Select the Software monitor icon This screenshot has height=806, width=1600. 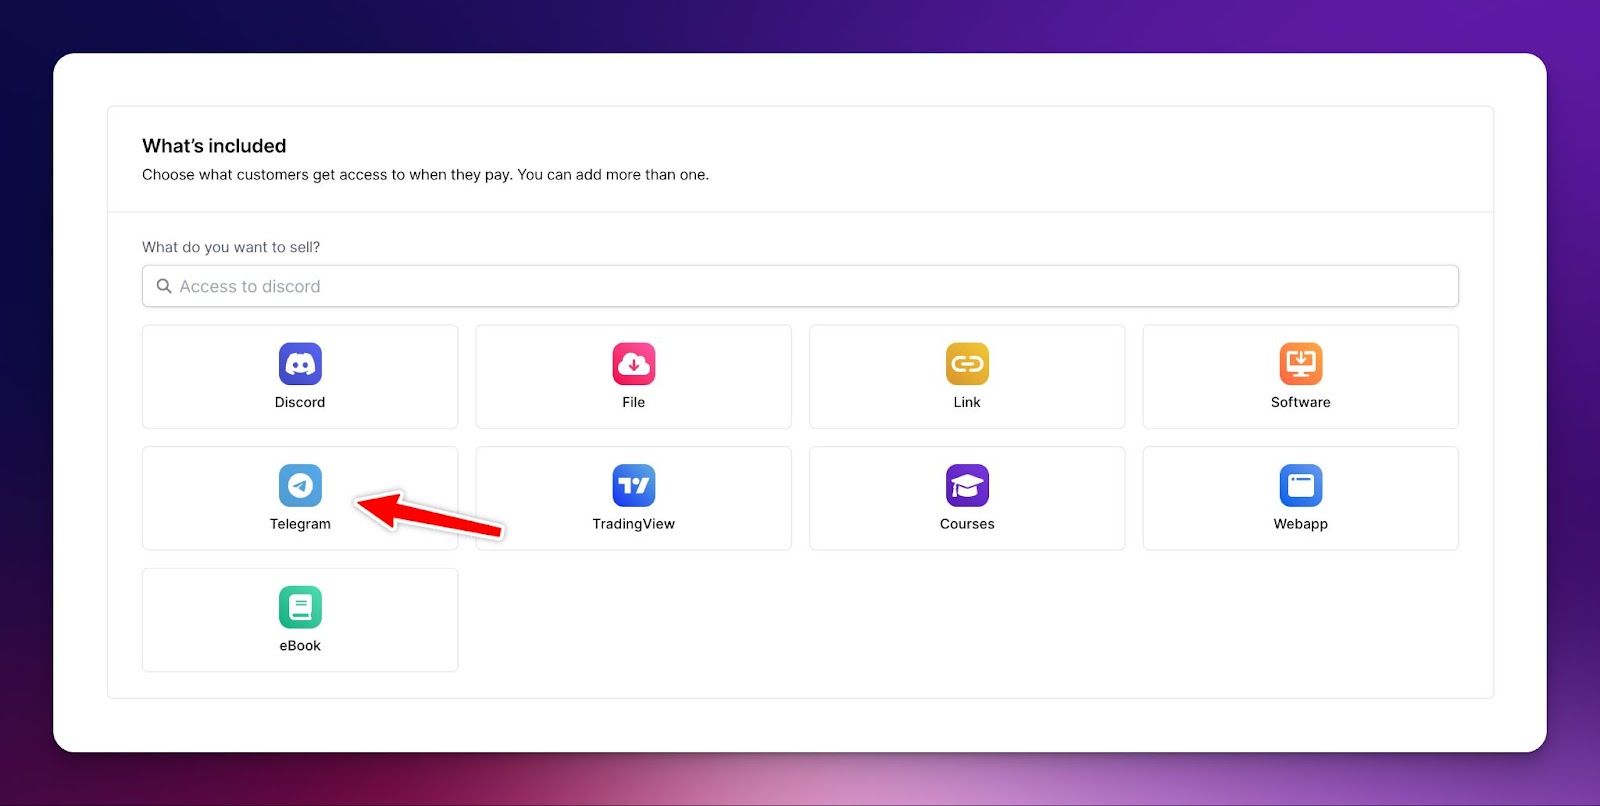[1301, 364]
